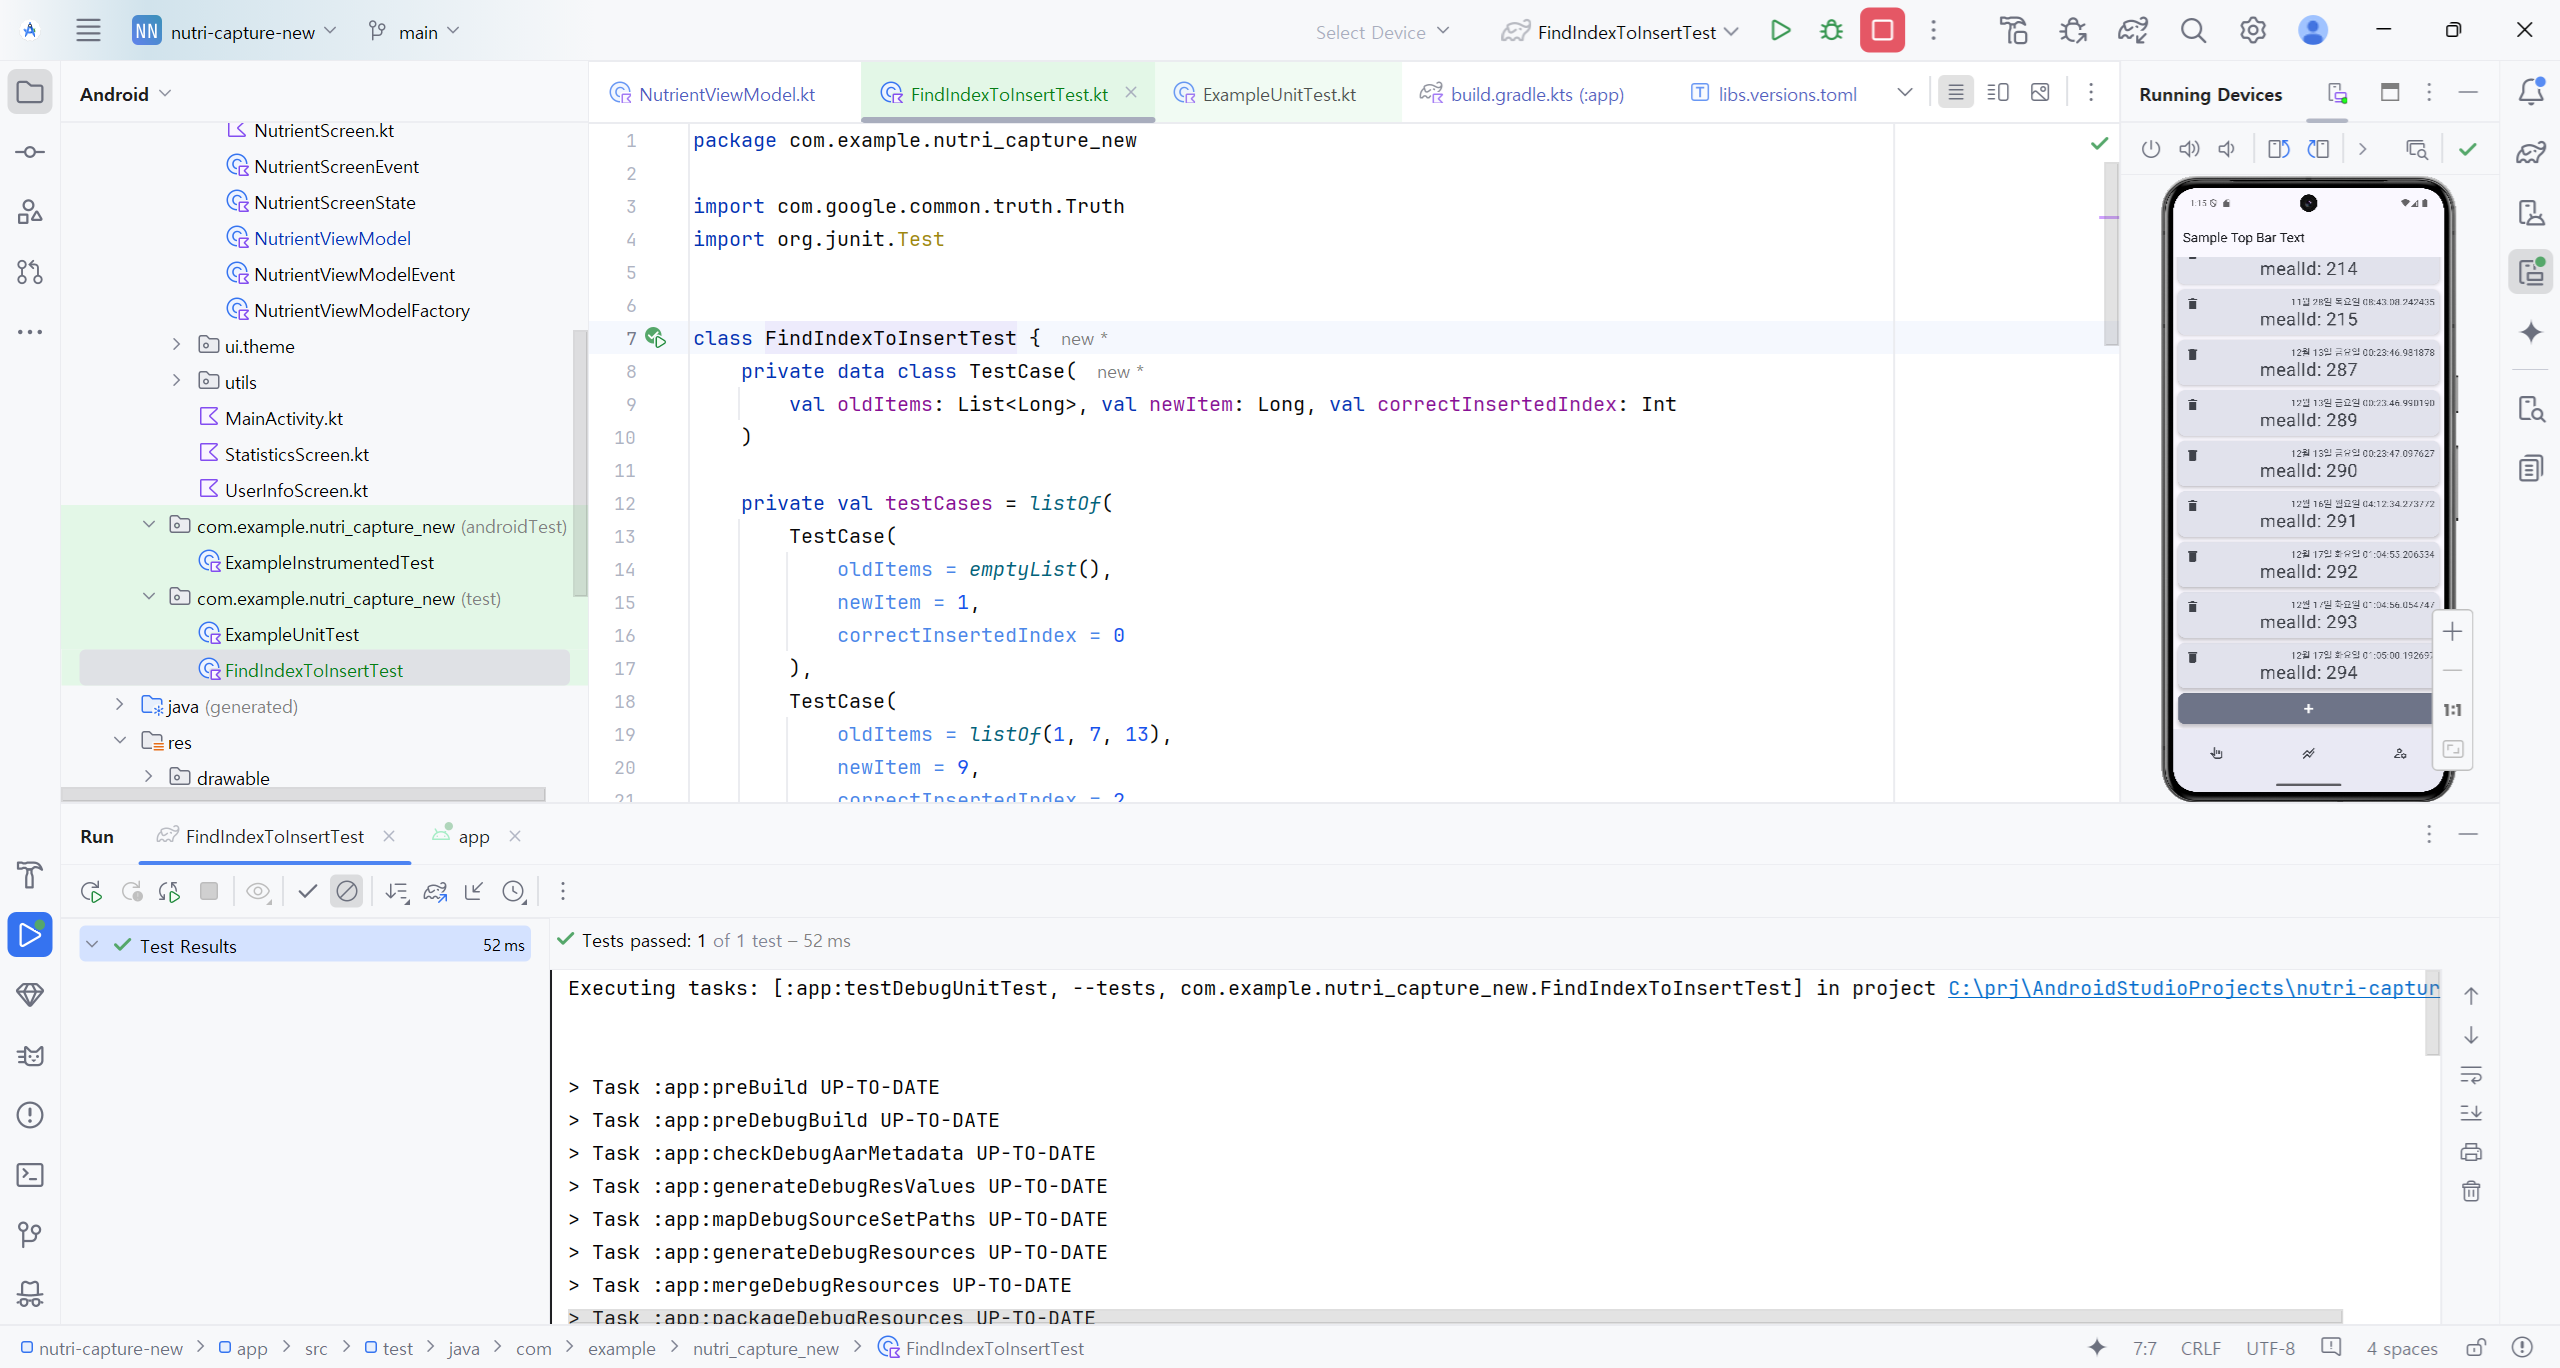
Task: Switch to the app run tab
Action: coord(473,837)
